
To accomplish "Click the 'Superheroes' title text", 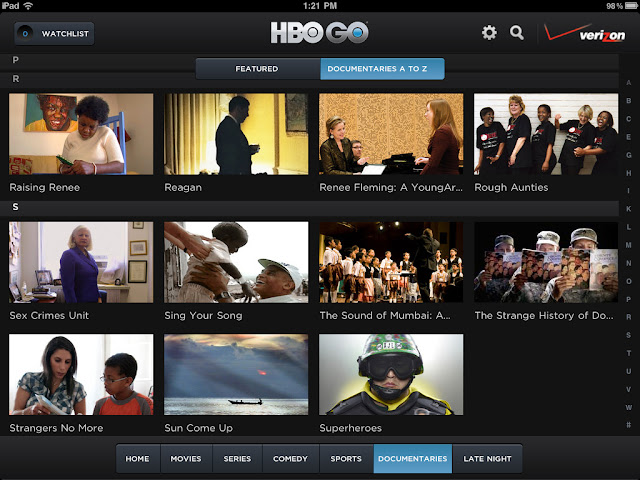I will [x=351, y=428].
